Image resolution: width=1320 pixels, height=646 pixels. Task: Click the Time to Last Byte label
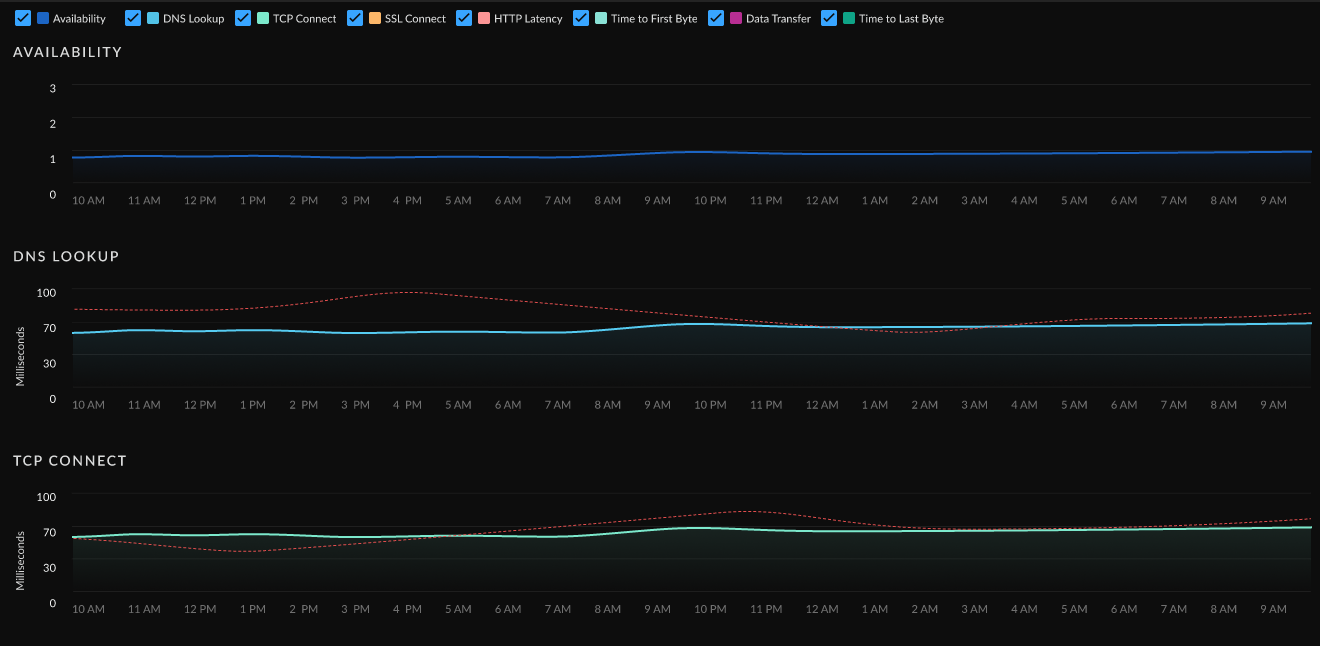(x=901, y=19)
